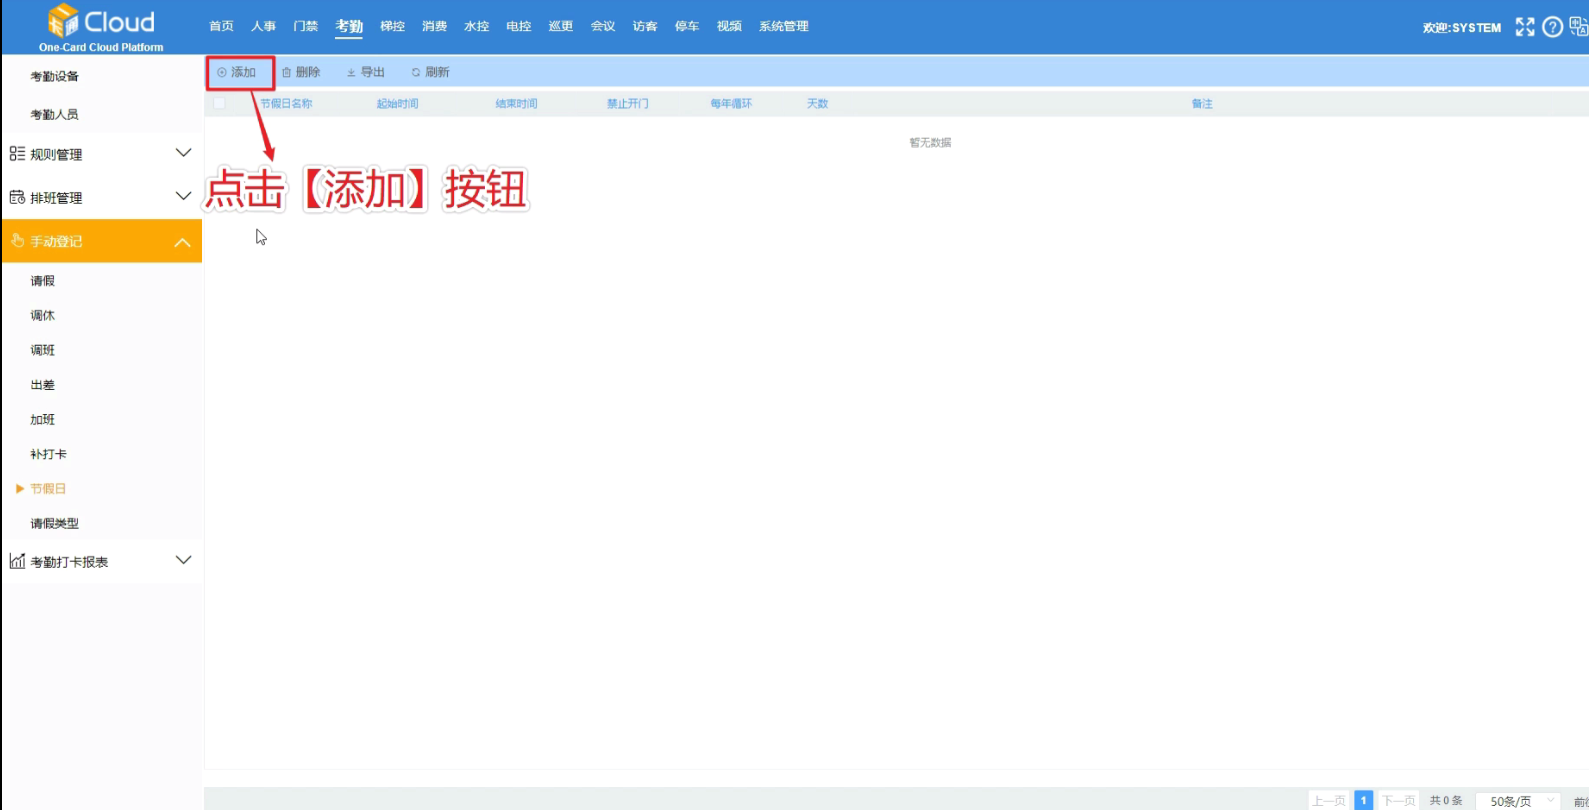The width and height of the screenshot is (1589, 810).
Task: Click the 结束时间 column header
Action: pyautogui.click(x=516, y=103)
